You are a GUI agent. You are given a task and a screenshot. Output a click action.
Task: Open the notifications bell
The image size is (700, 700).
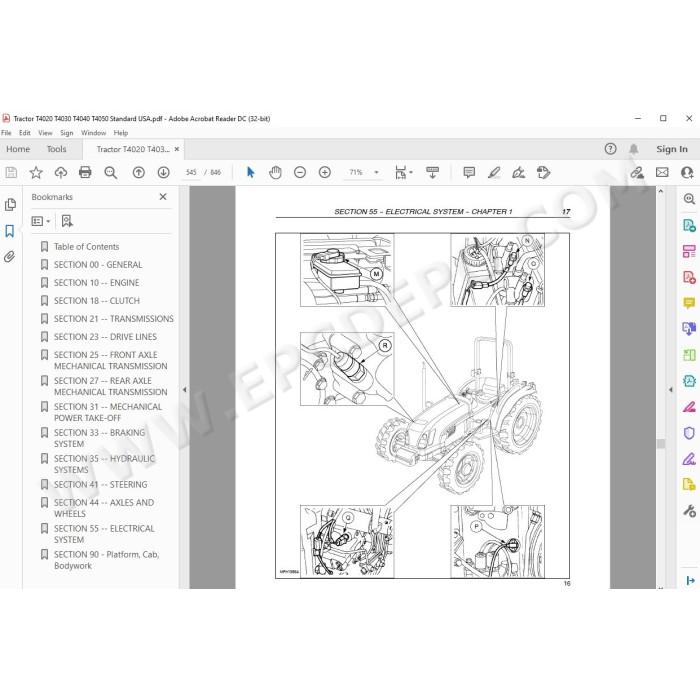pyautogui.click(x=633, y=149)
